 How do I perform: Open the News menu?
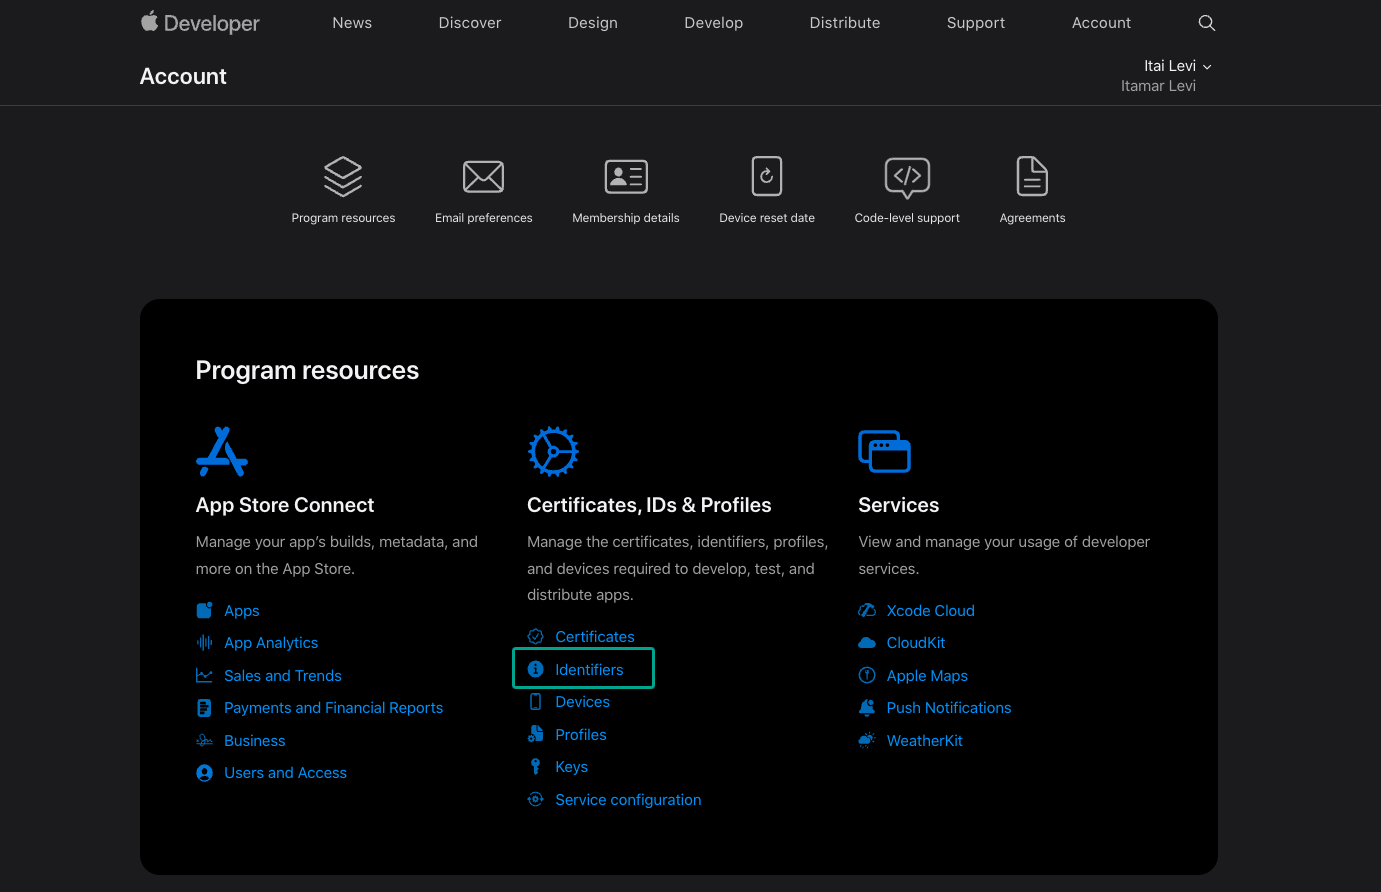pyautogui.click(x=352, y=23)
